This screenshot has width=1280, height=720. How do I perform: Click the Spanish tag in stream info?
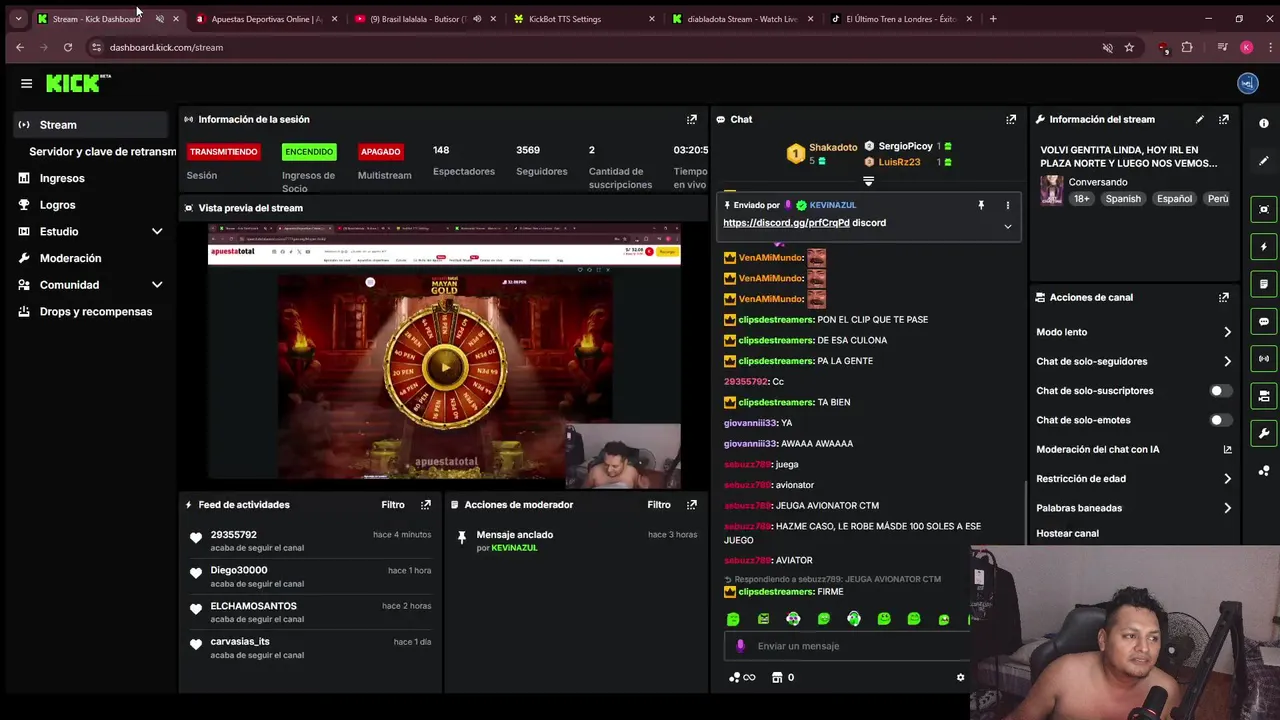[1122, 199]
